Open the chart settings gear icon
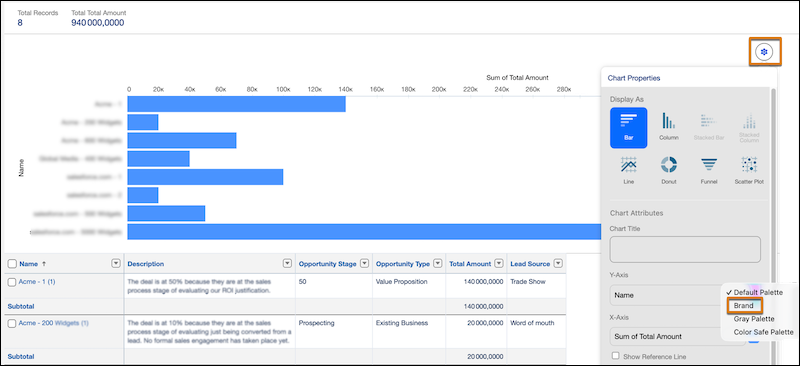Image resolution: width=800 pixels, height=366 pixels. [764, 52]
